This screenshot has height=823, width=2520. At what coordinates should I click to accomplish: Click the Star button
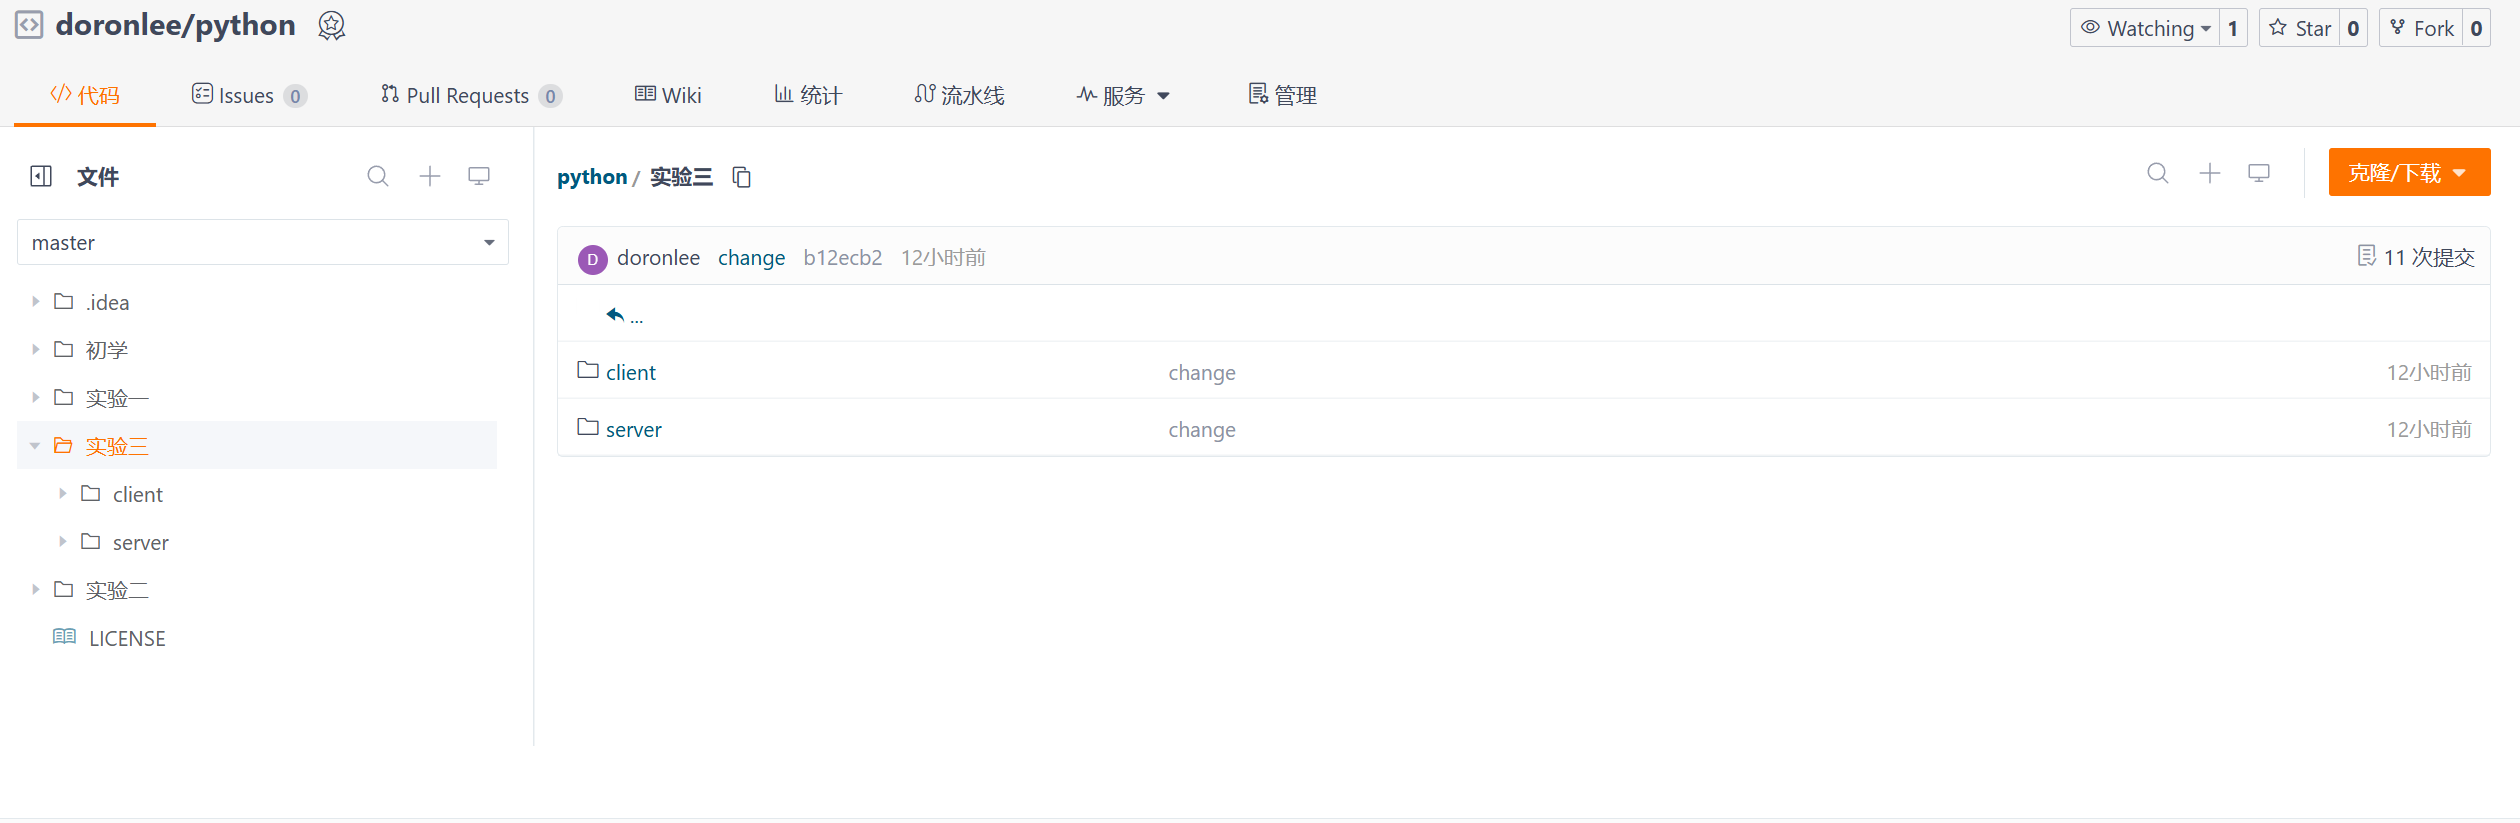tap(2300, 28)
